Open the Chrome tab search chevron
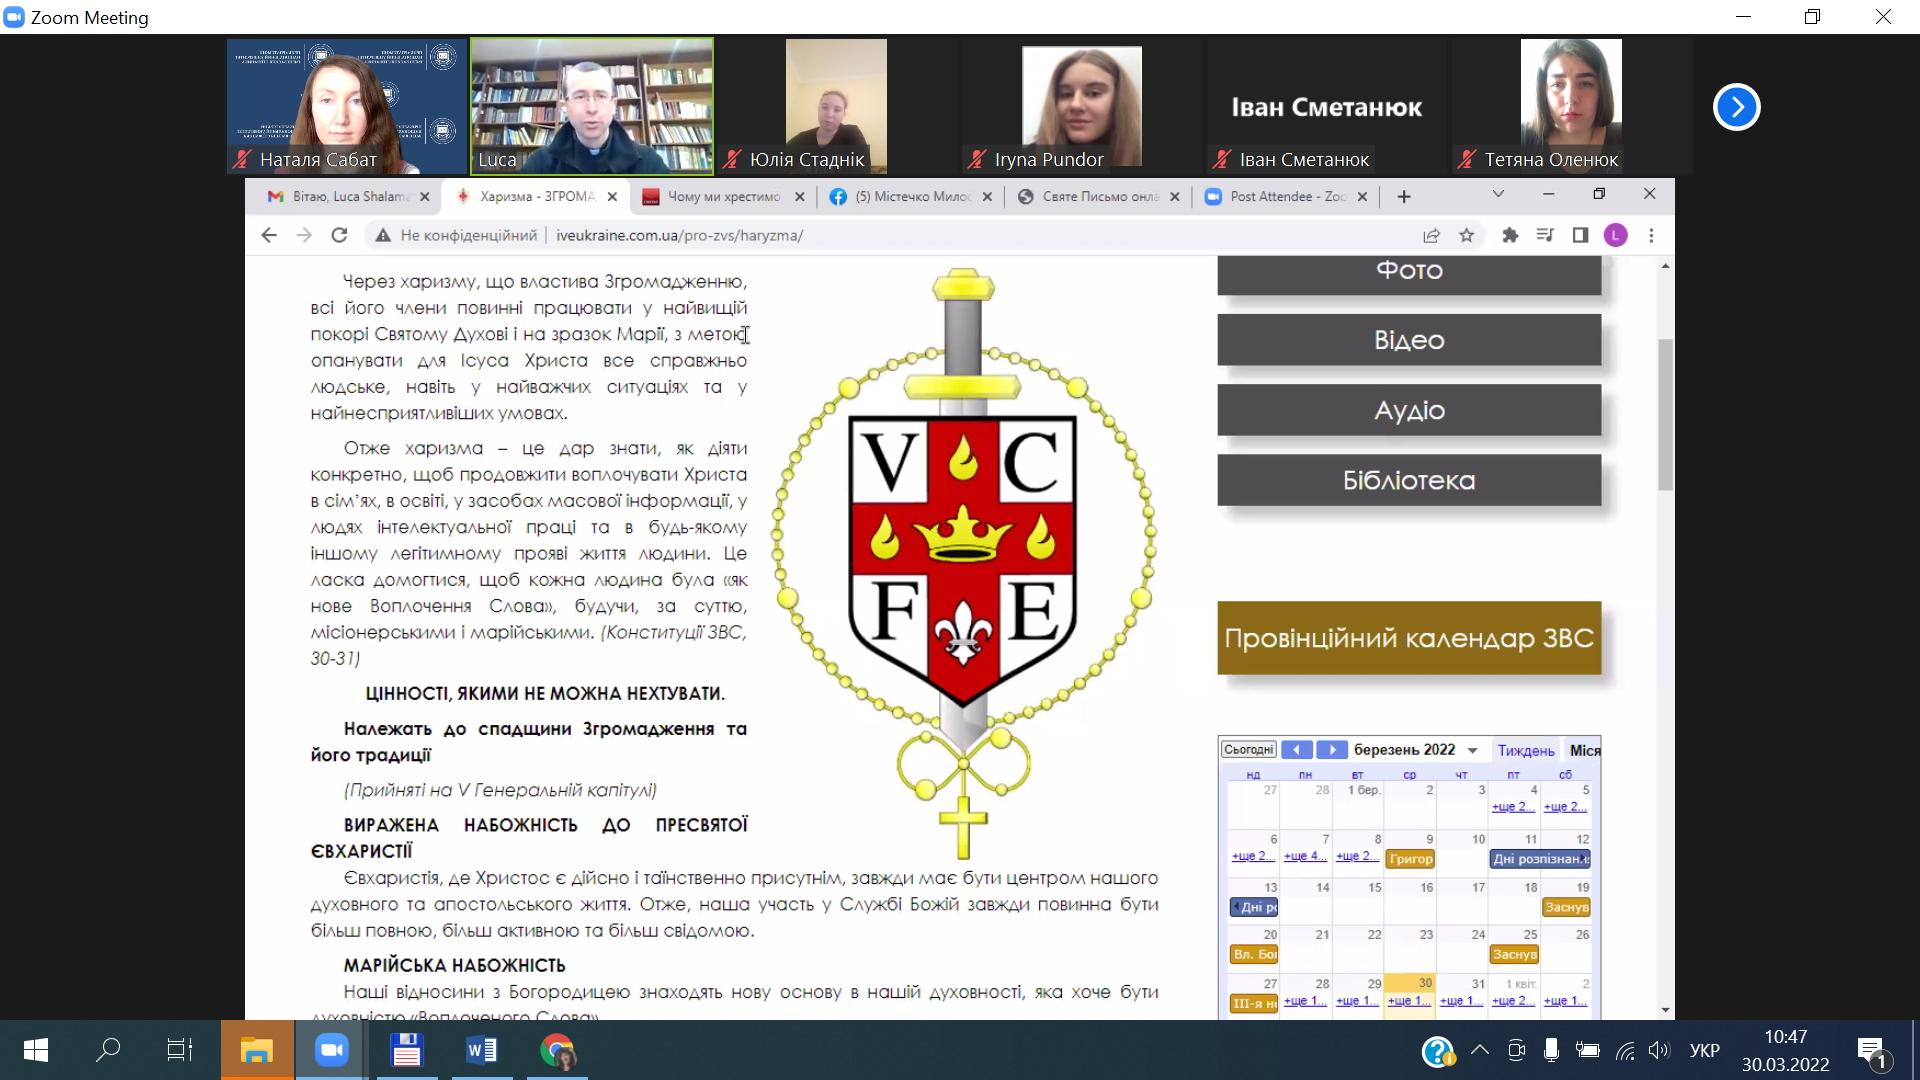Image resolution: width=1920 pixels, height=1080 pixels. pos(1498,194)
